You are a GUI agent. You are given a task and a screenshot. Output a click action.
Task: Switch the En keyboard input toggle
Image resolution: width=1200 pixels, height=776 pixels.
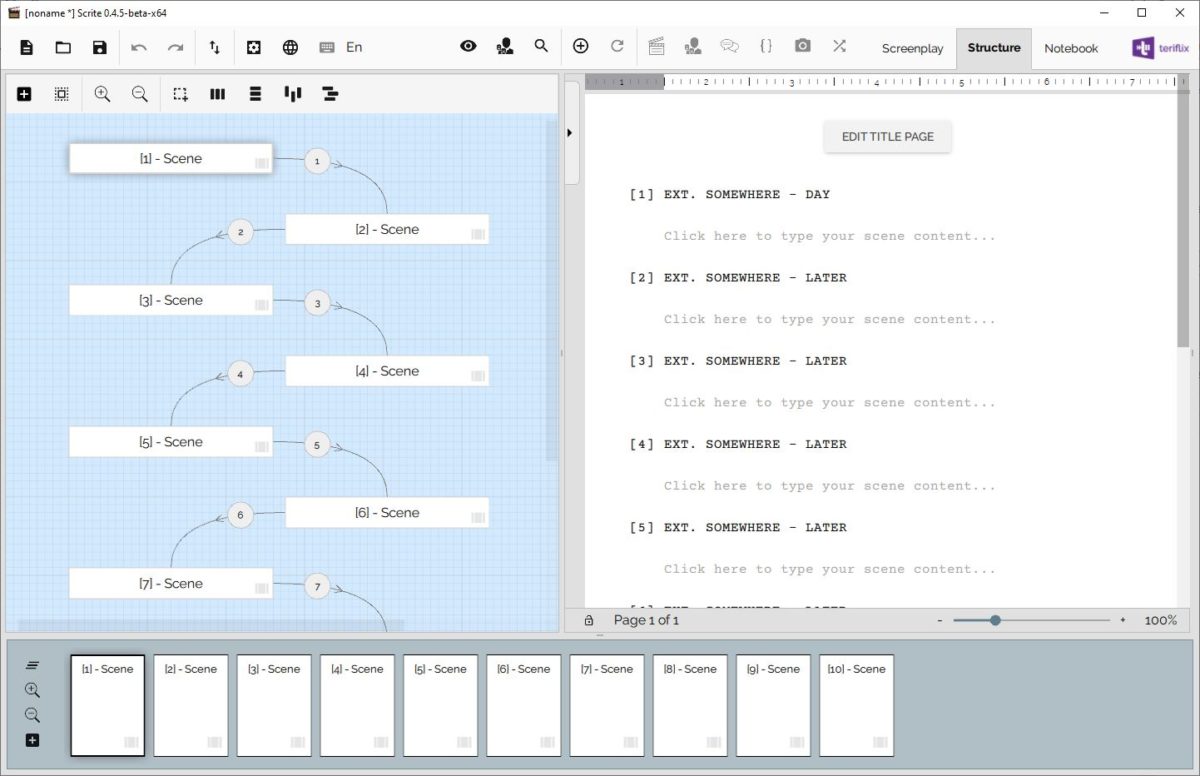[x=352, y=47]
